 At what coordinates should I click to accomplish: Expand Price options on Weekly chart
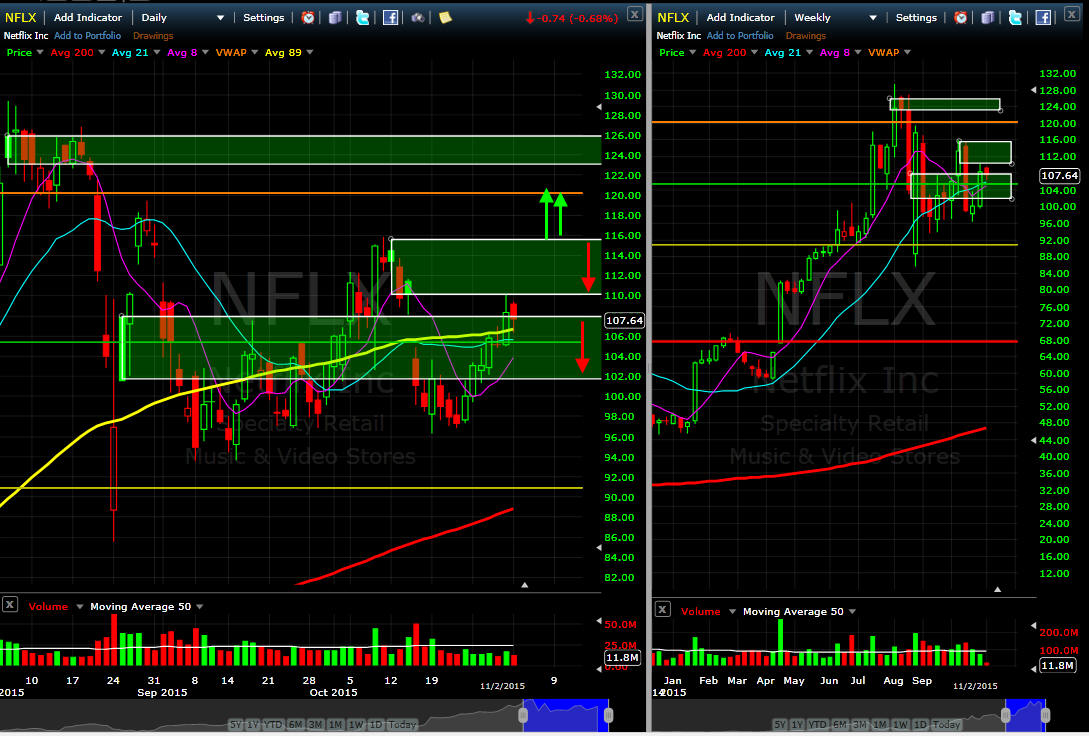coord(692,53)
